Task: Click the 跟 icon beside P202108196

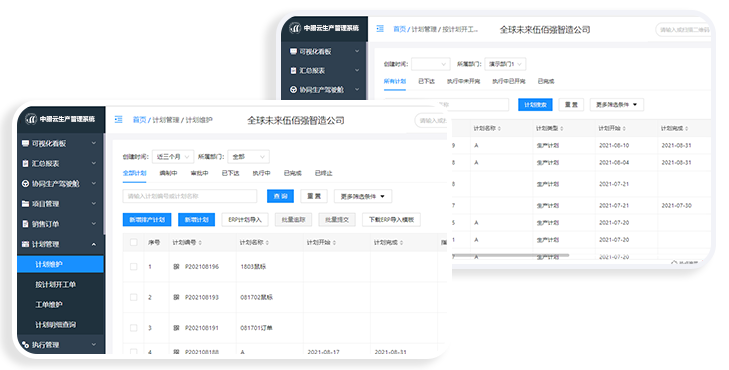Action: point(176,266)
